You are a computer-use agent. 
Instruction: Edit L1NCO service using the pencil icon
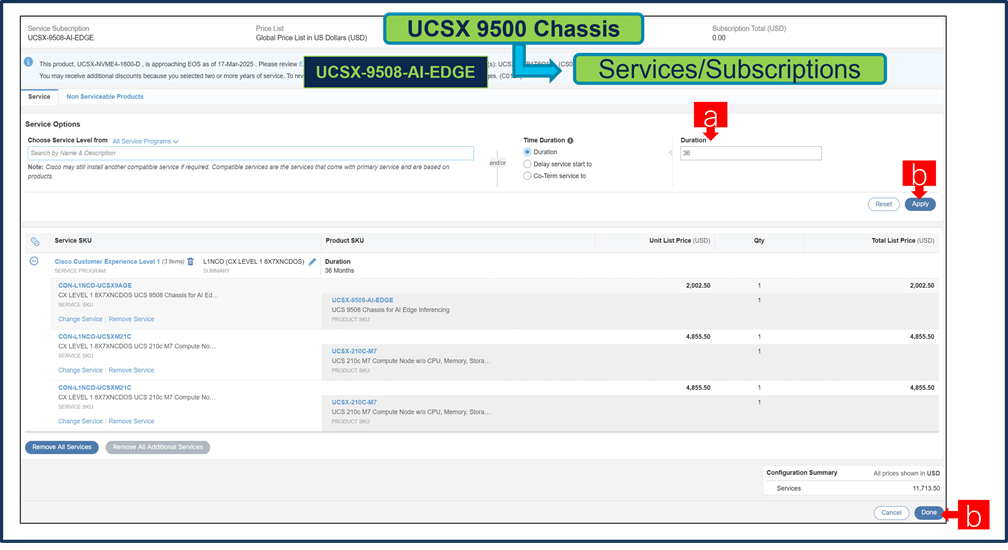312,262
